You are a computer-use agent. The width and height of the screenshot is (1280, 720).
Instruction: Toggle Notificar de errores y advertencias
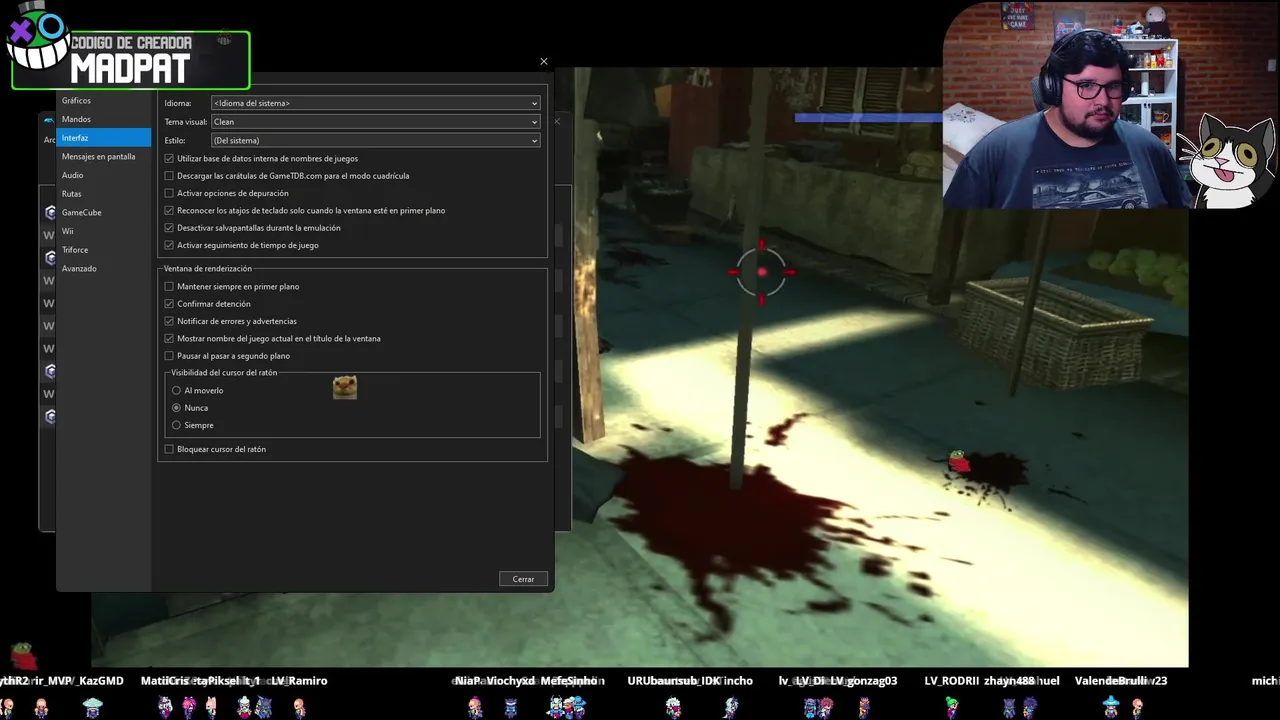[x=169, y=321]
